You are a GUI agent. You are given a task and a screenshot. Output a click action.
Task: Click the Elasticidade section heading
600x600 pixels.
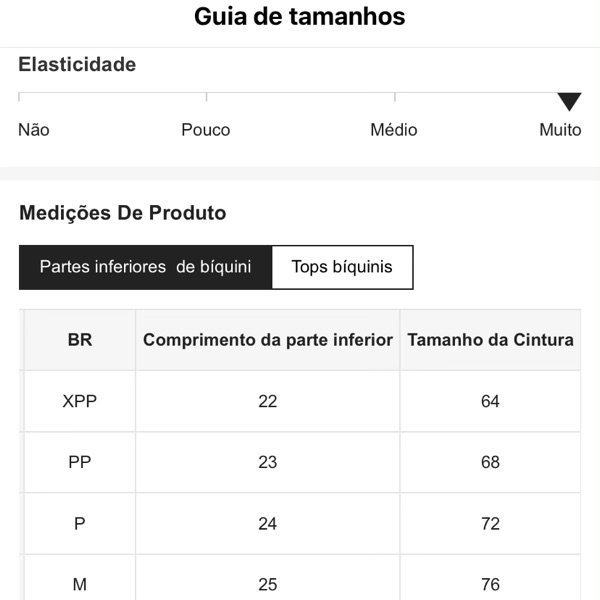(x=77, y=65)
